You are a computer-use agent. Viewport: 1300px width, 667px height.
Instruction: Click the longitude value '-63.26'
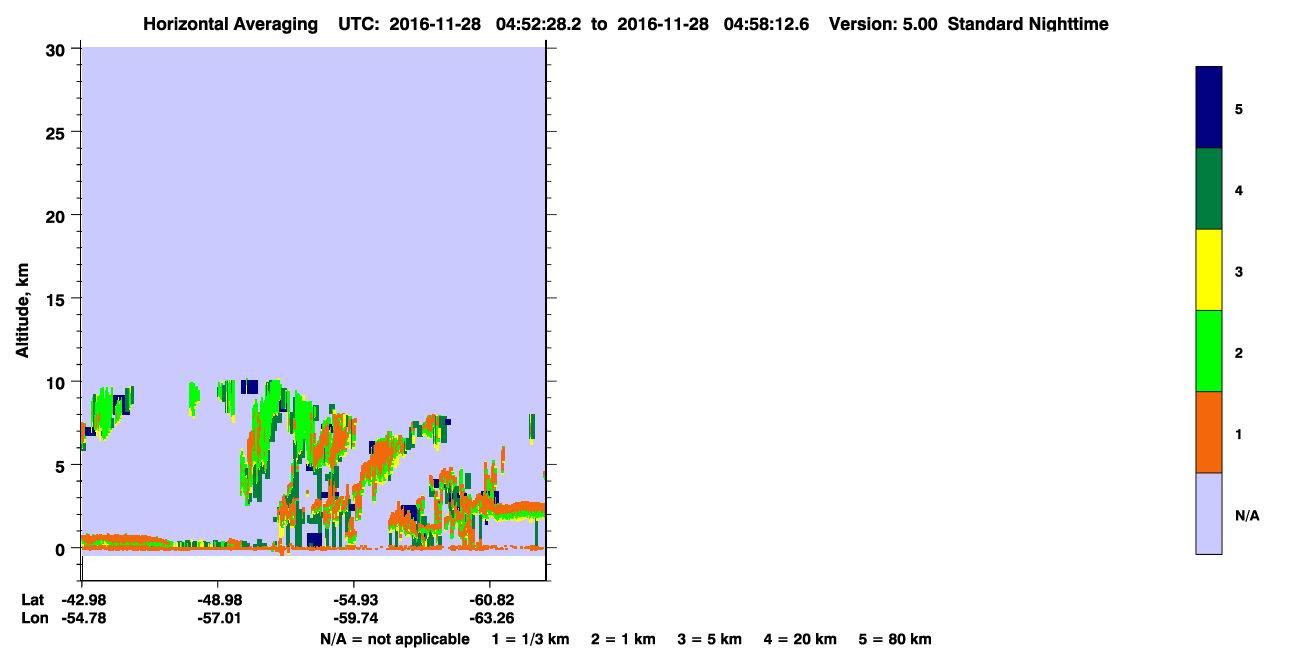(x=490, y=619)
